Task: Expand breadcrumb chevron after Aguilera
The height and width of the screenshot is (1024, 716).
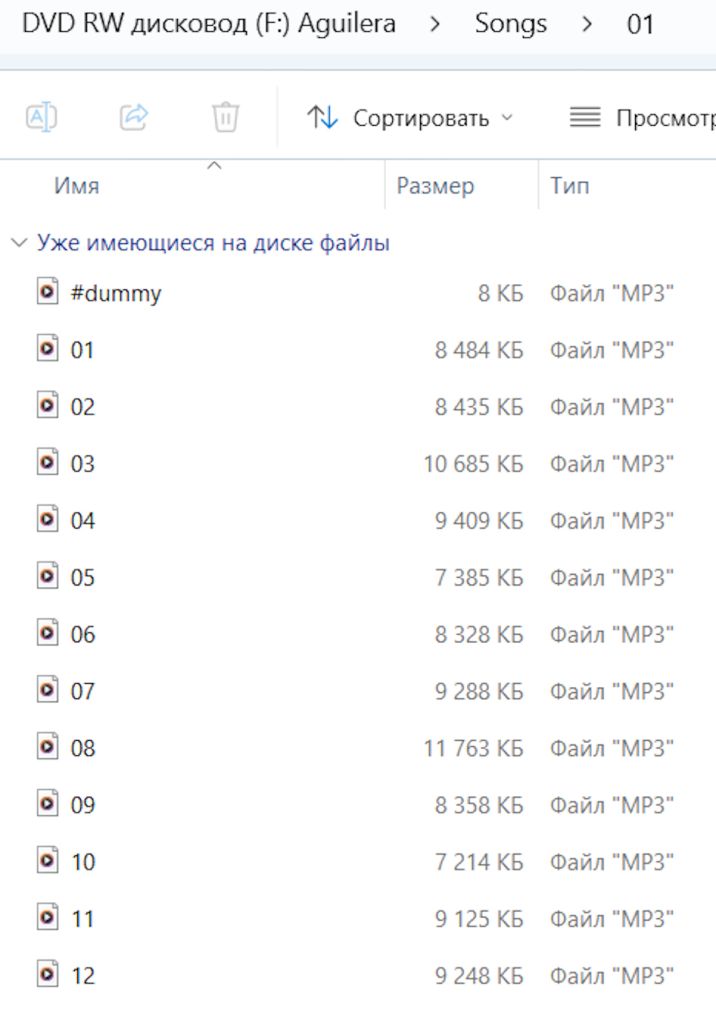Action: (434, 24)
